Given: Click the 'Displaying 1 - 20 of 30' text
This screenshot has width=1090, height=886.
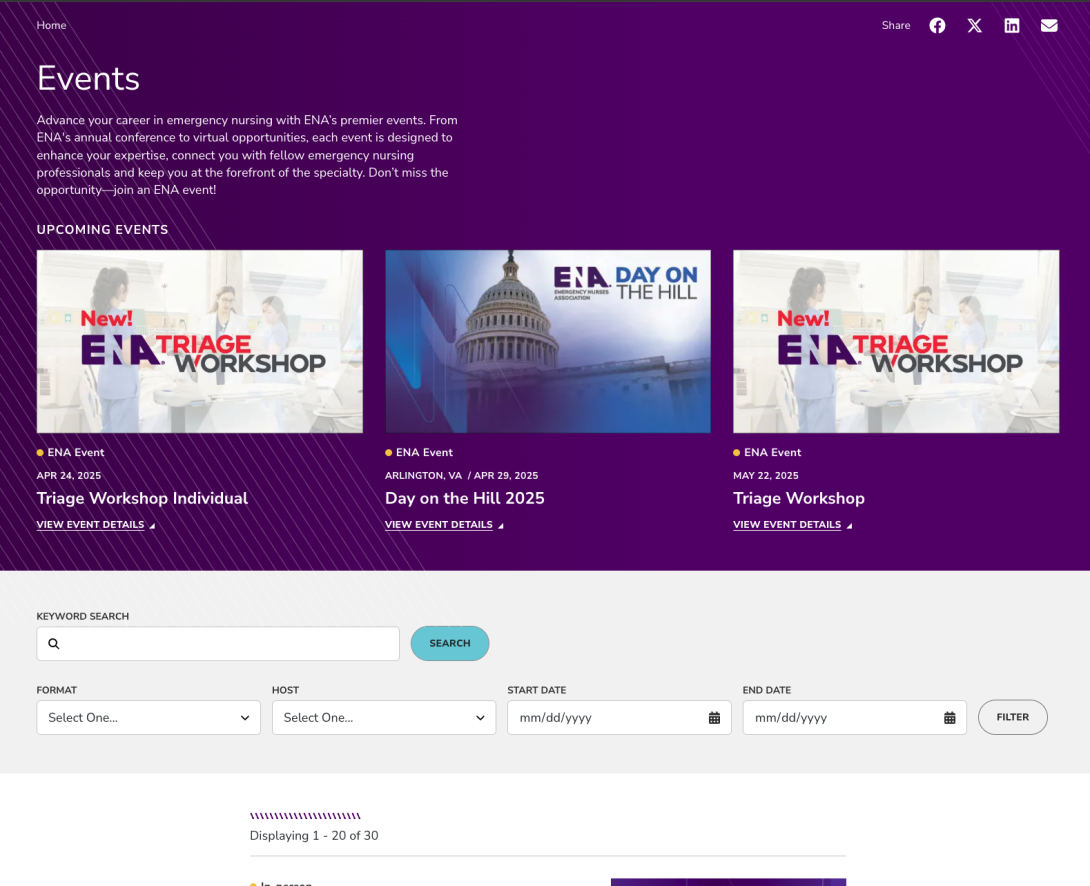Looking at the screenshot, I should tap(314, 836).
